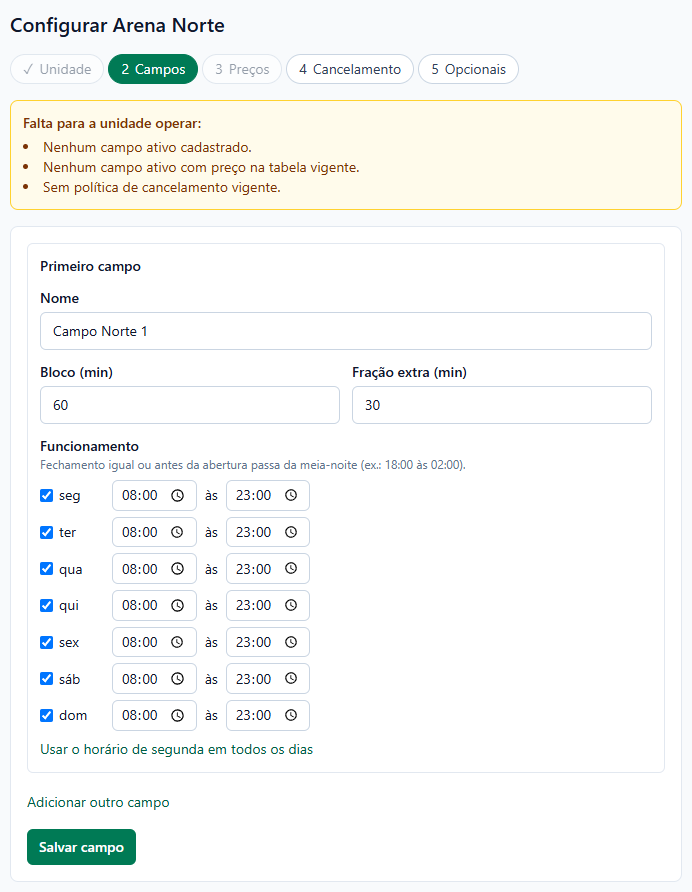Uncheck the ter day checkbox

tap(47, 532)
